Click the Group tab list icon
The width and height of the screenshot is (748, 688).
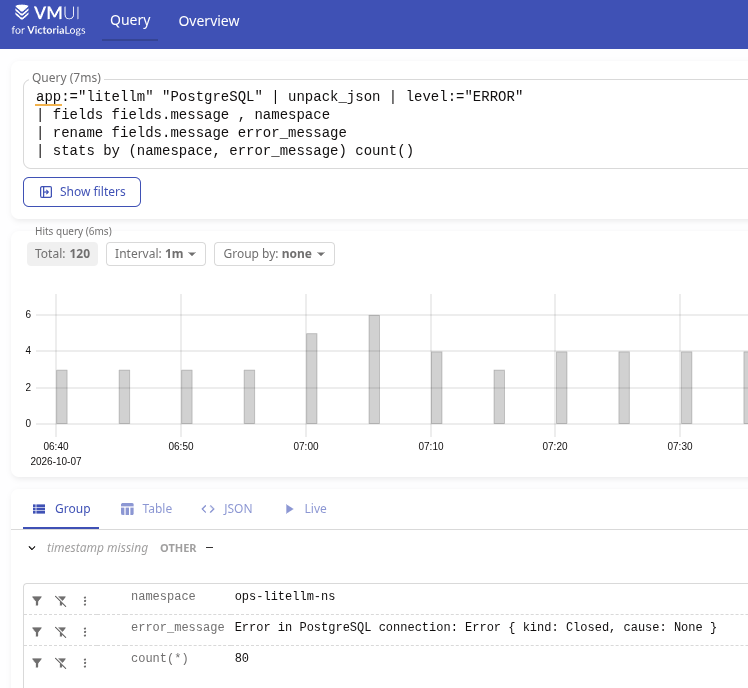point(39,509)
